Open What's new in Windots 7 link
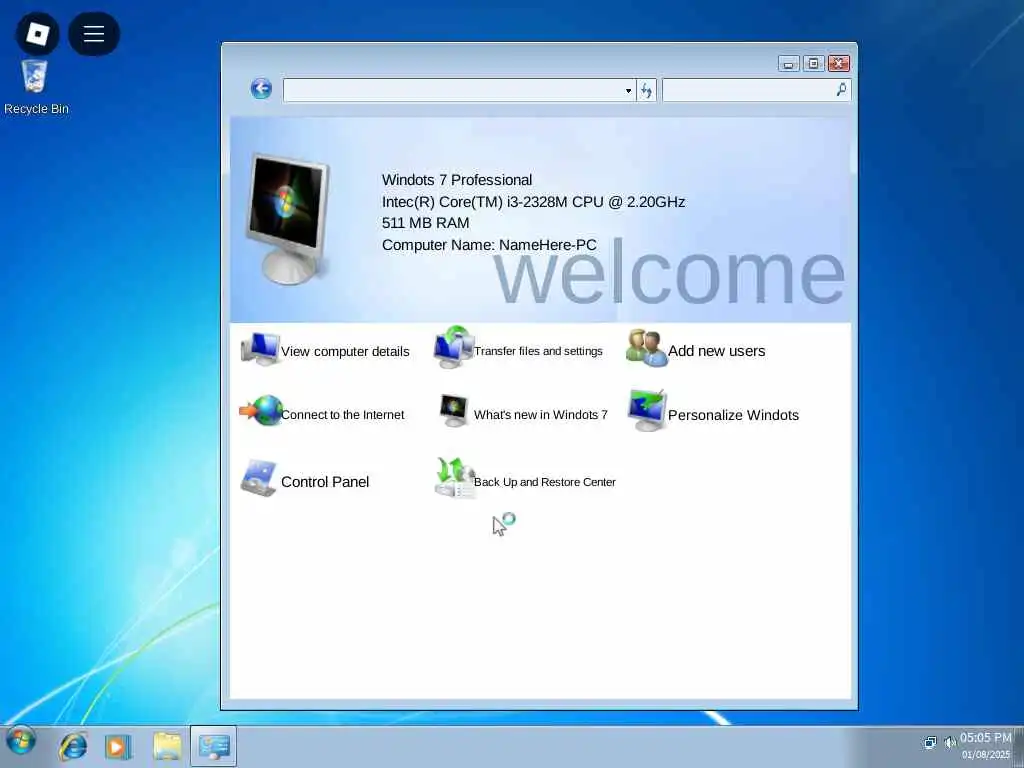Screen dimensions: 1024x768 541,415
